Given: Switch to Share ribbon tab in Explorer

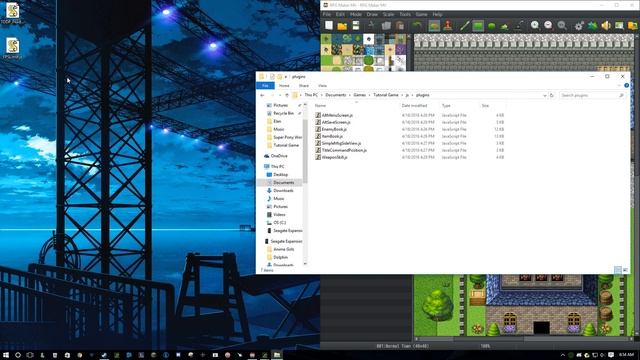Looking at the screenshot, I should [304, 86].
